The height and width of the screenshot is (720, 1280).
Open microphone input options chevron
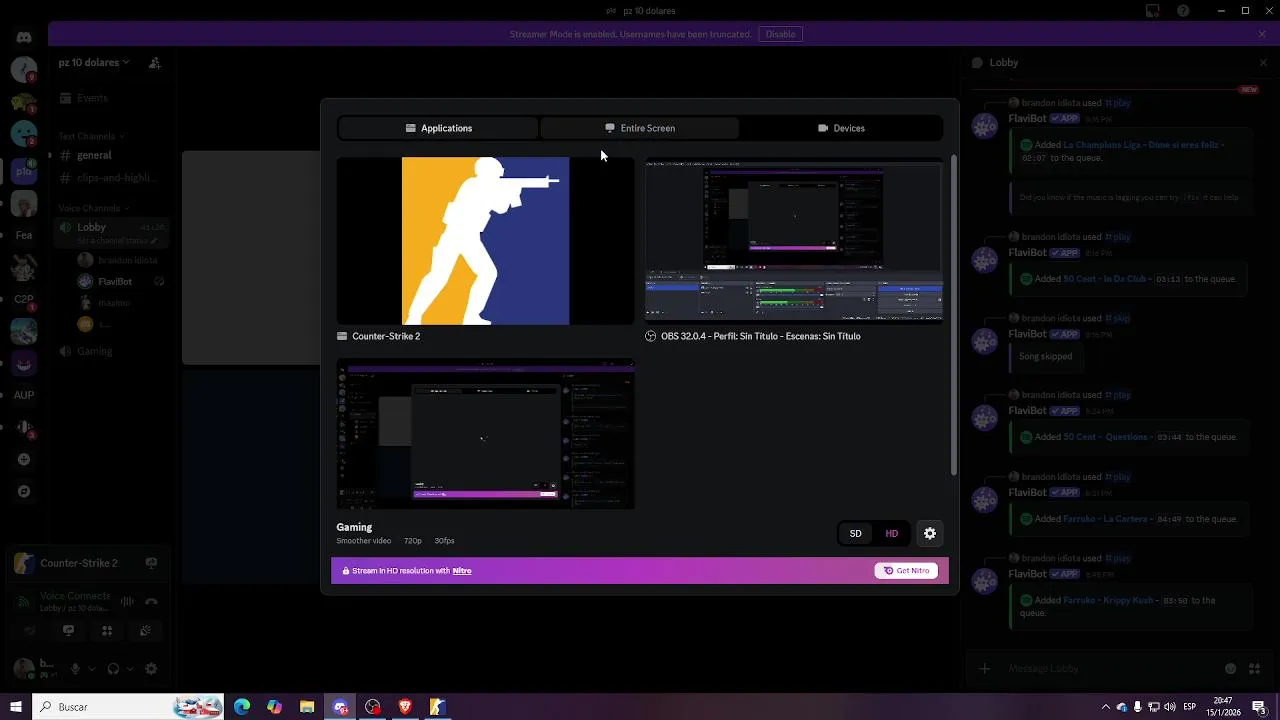(92, 669)
